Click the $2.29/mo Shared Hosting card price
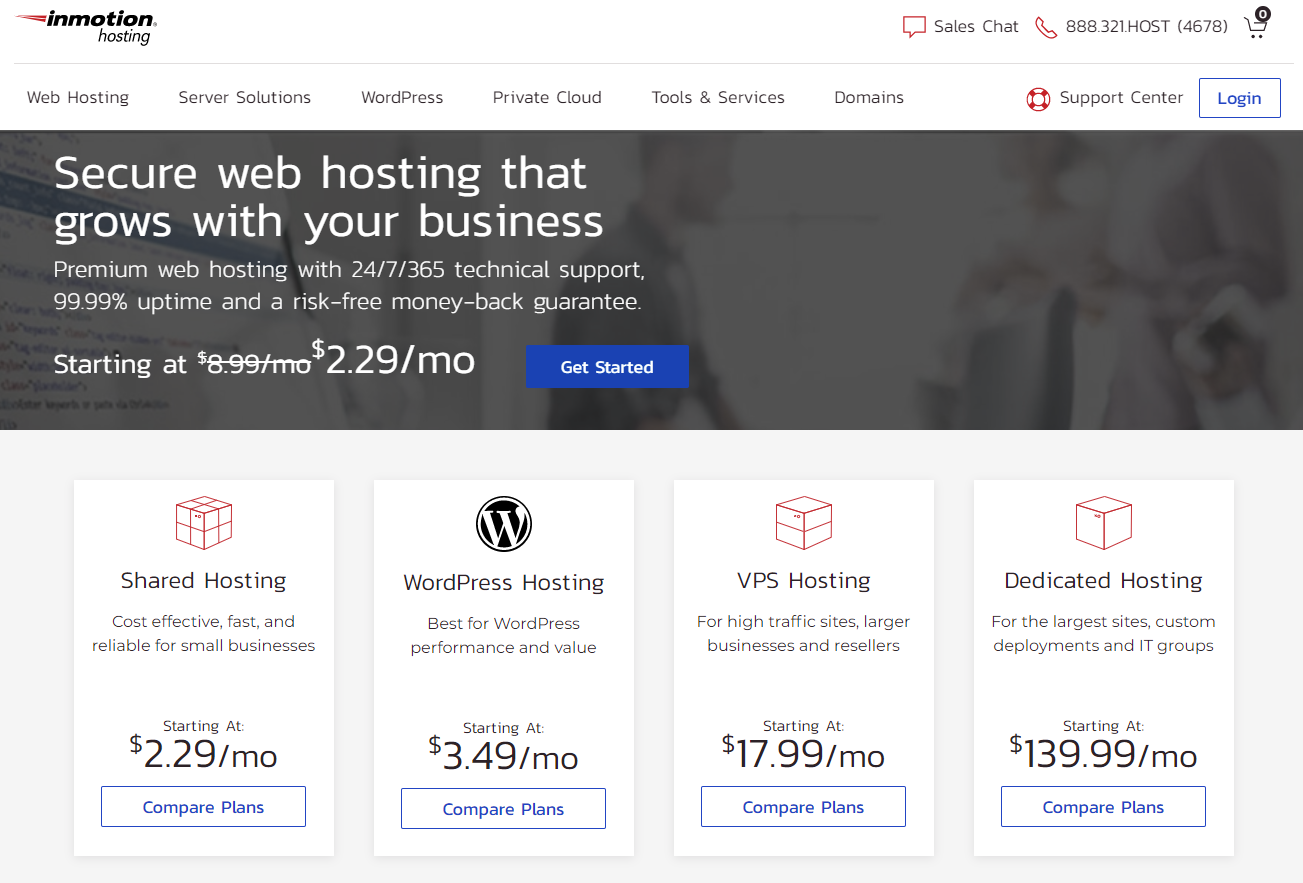This screenshot has width=1303, height=883. click(204, 753)
